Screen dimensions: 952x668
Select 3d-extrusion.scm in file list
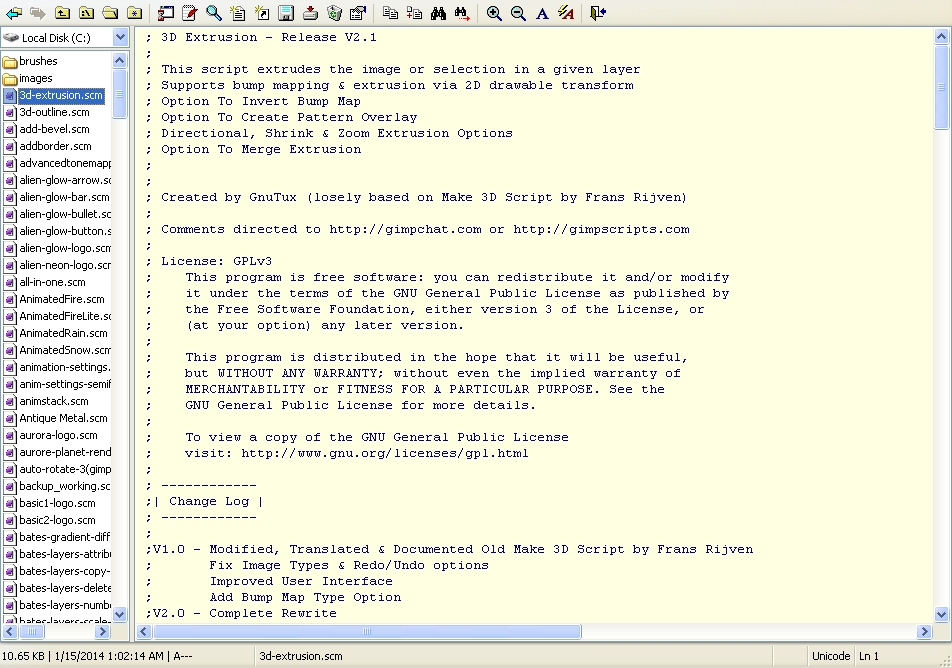61,95
